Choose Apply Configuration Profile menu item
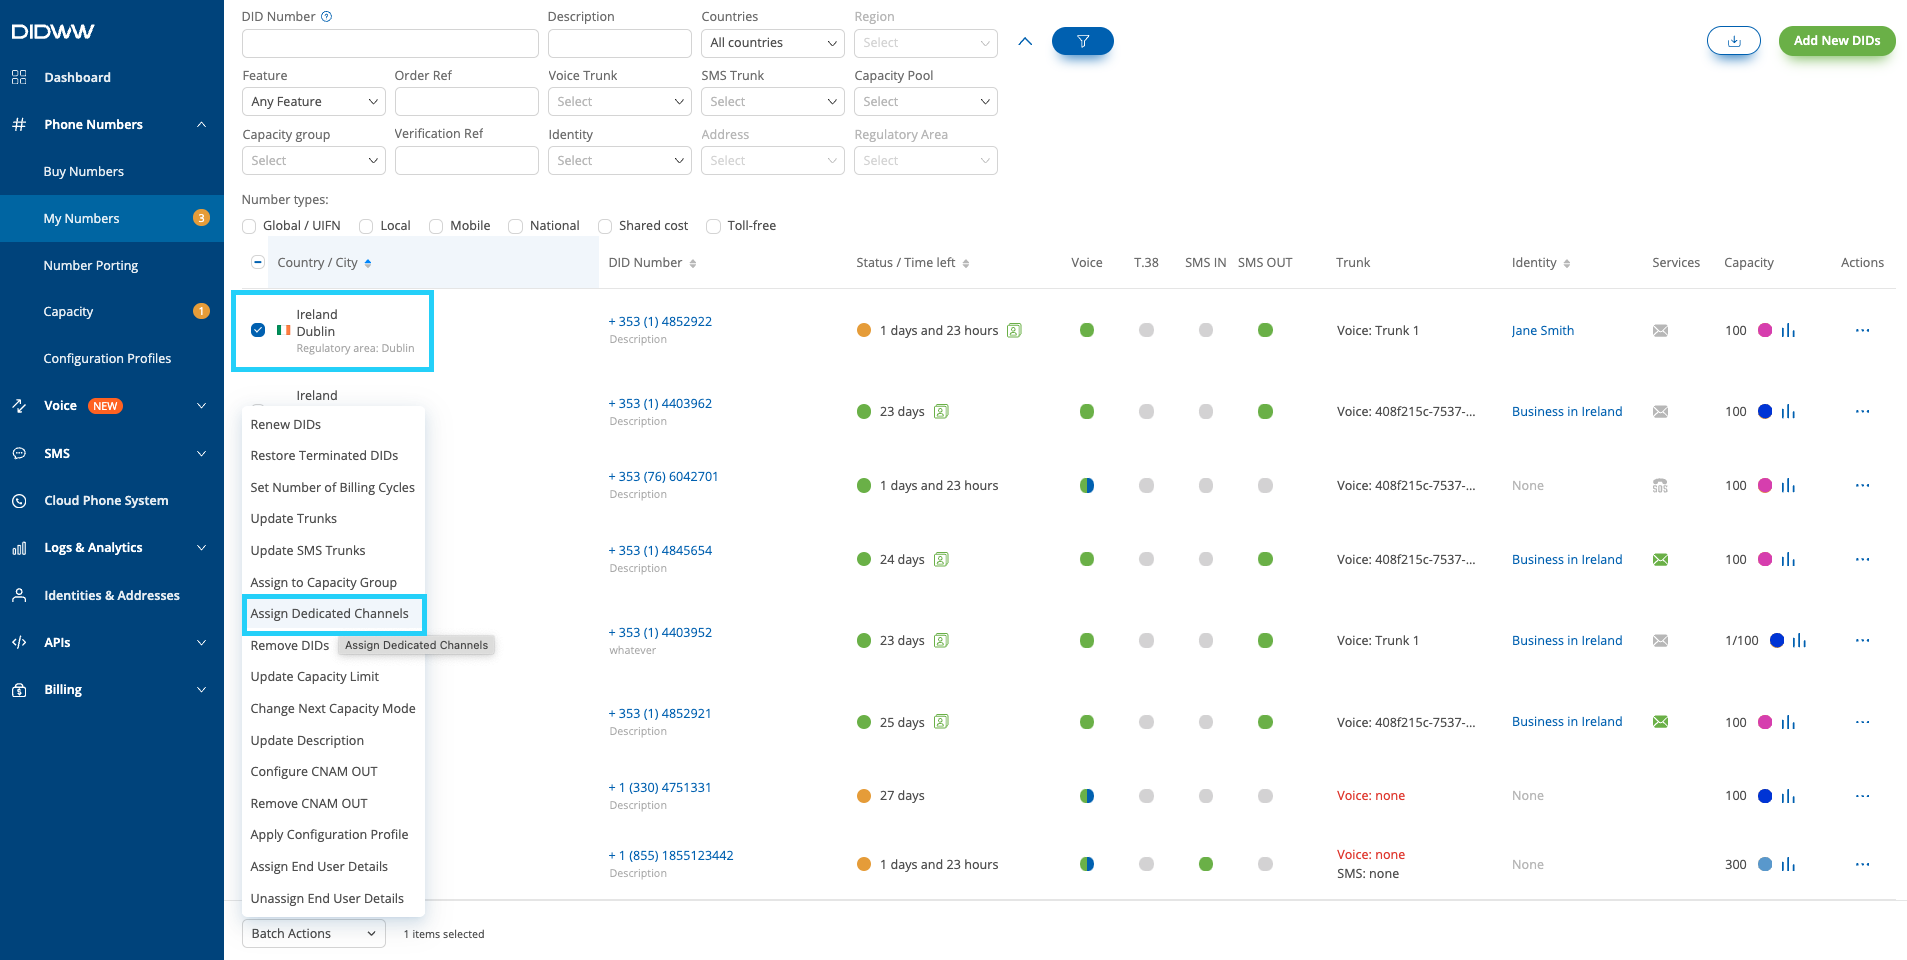The image size is (1907, 960). pos(329,834)
